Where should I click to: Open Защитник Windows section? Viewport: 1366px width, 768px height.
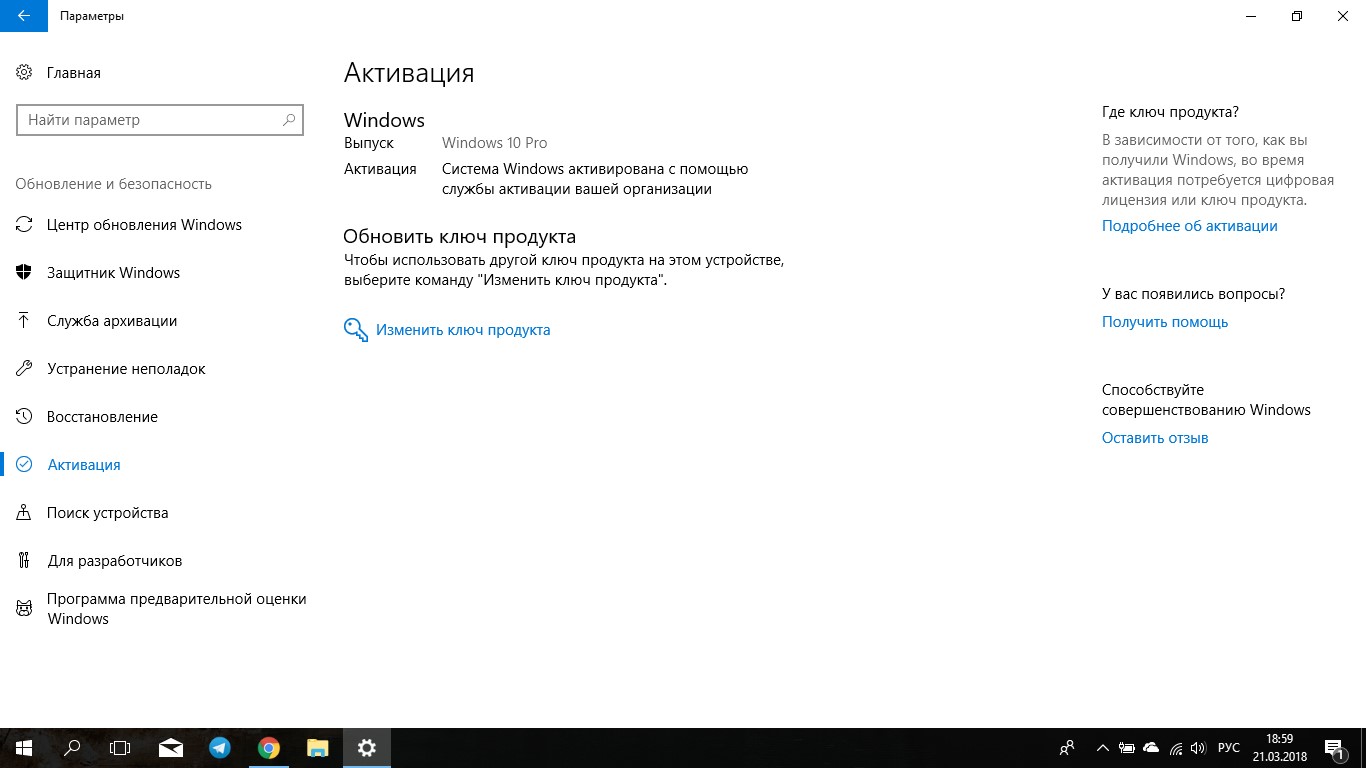pos(113,273)
